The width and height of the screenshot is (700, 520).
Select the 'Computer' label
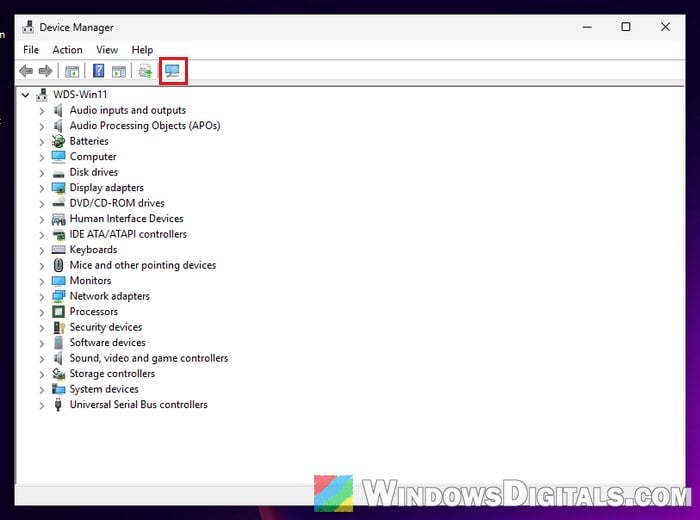(x=93, y=157)
